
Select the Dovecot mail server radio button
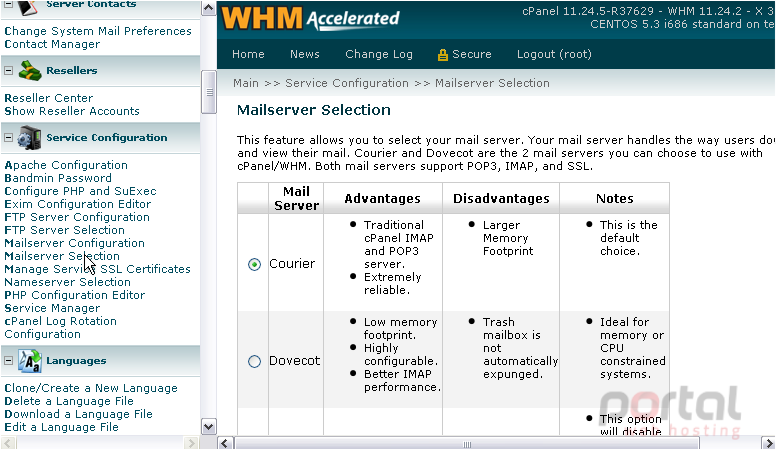tap(254, 361)
